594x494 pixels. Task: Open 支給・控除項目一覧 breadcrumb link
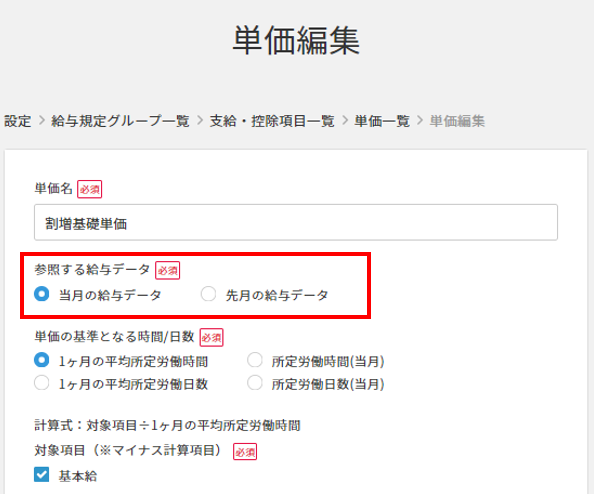(272, 121)
